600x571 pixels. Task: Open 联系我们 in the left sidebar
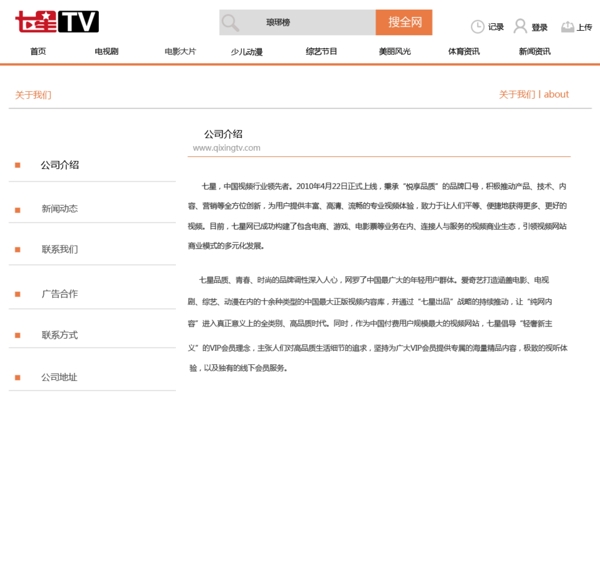click(x=59, y=249)
